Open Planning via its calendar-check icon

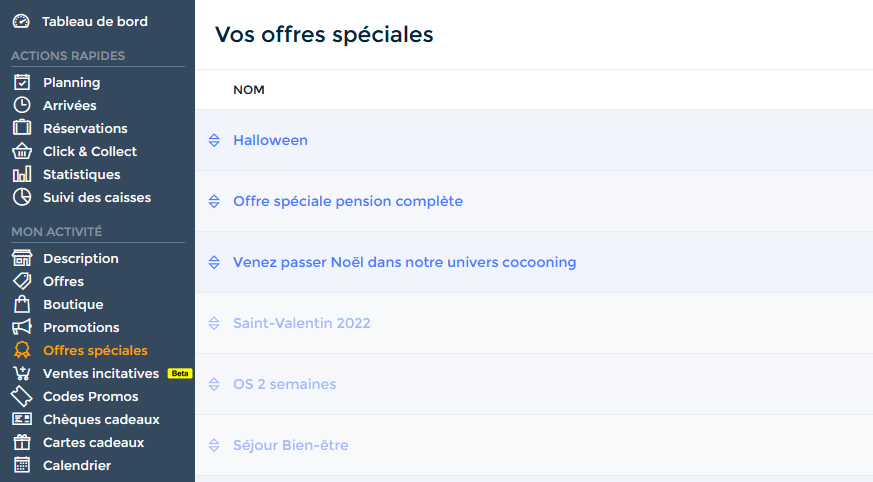tap(22, 82)
